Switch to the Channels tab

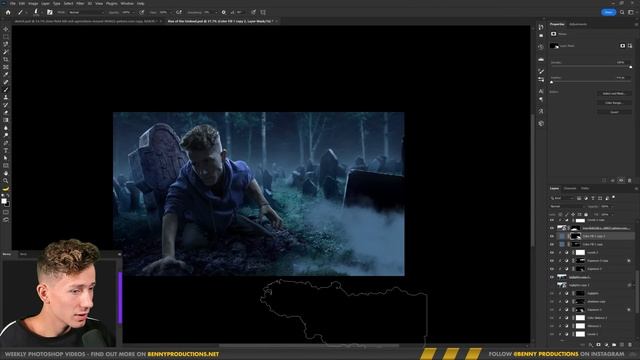(x=570, y=188)
